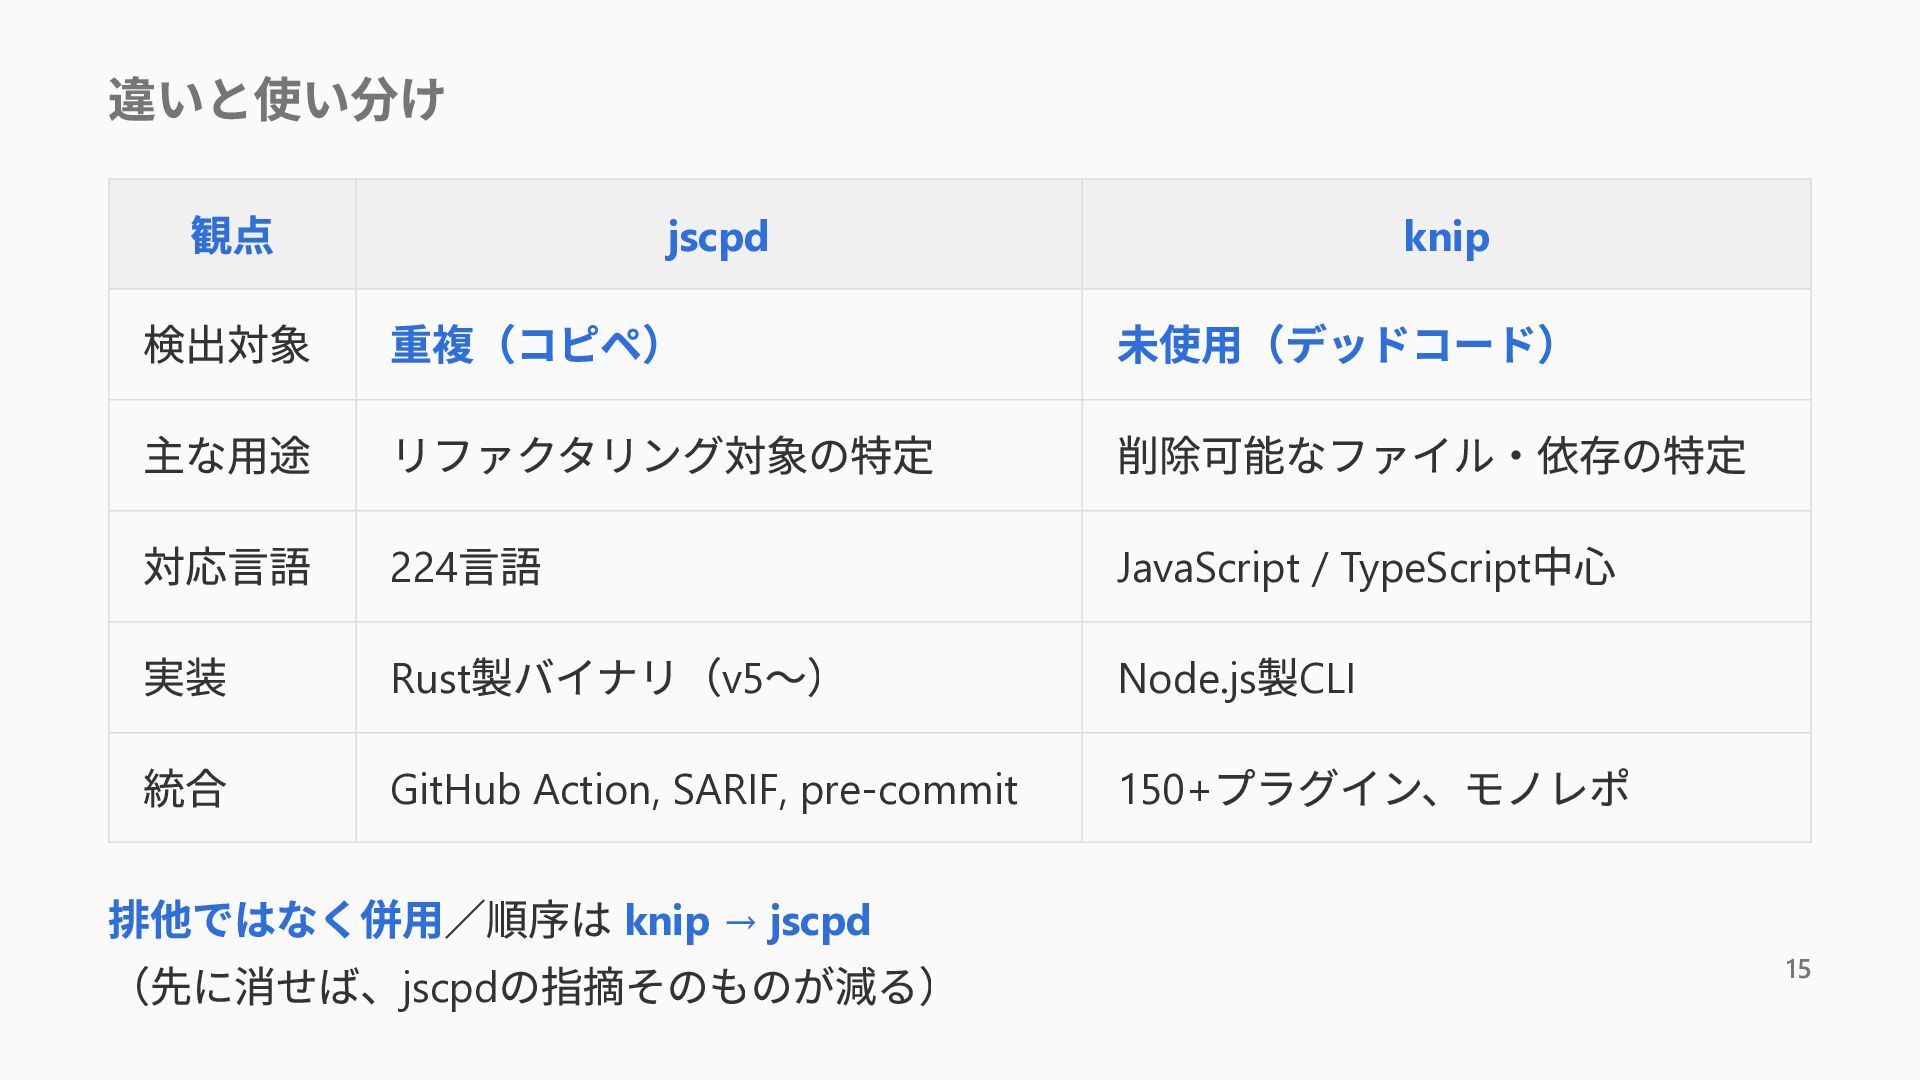Select the 検出対象 row label
Viewport: 1920px width, 1080px height.
(232, 345)
